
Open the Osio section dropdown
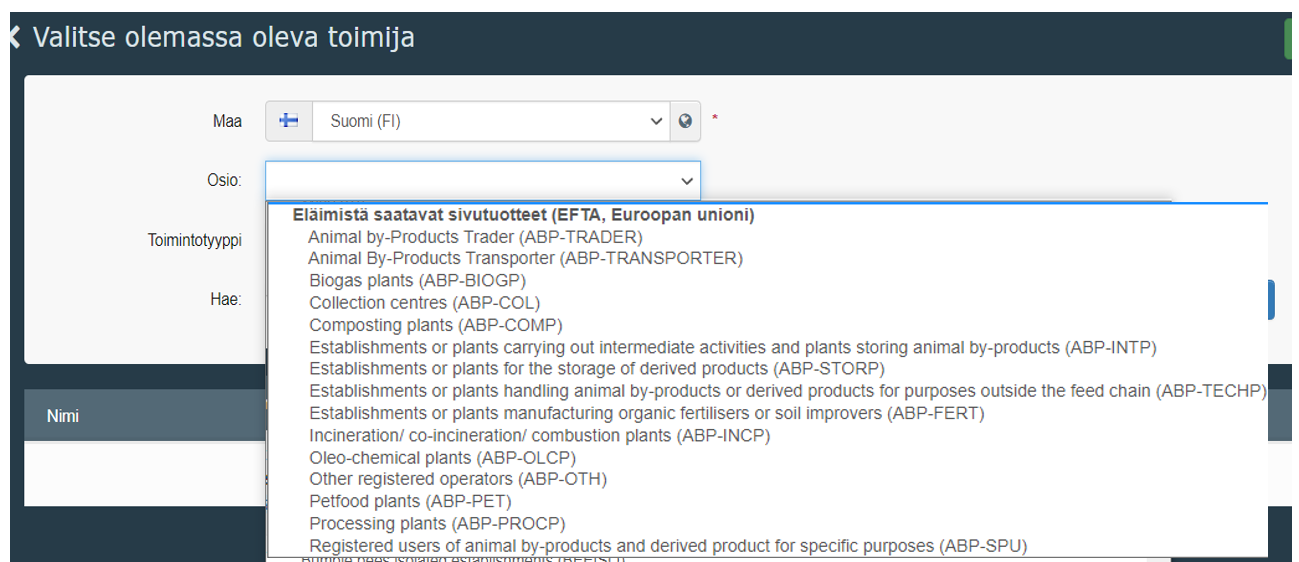[482, 181]
